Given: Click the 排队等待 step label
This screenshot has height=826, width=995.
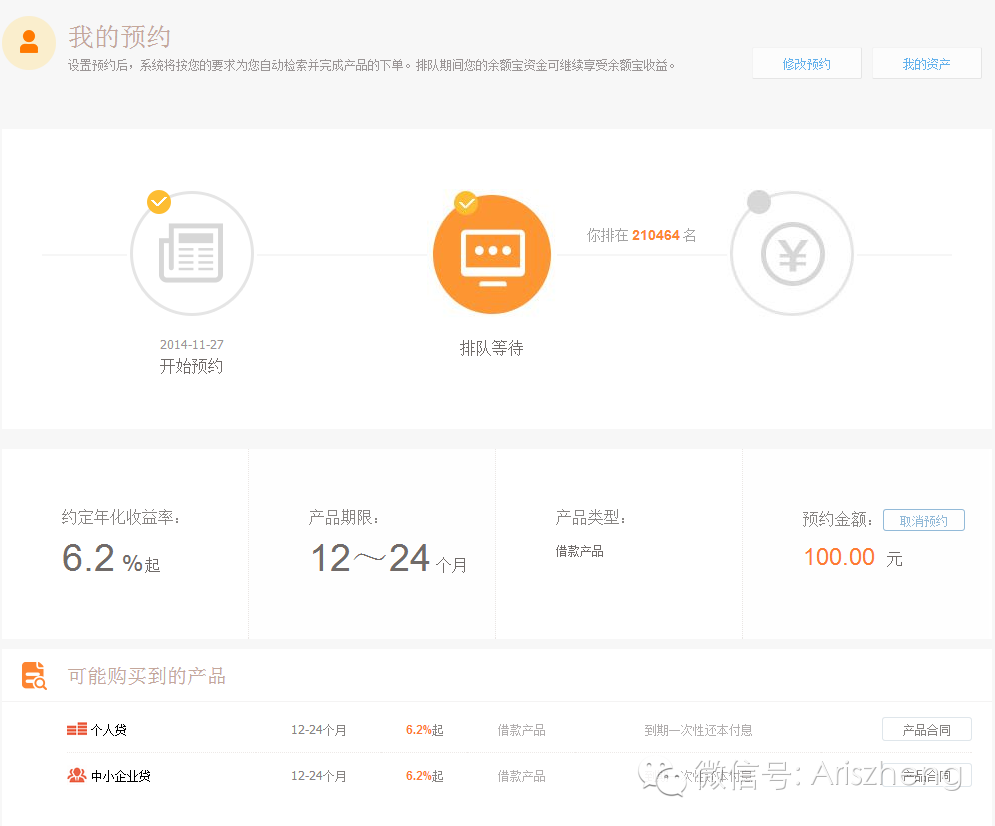Looking at the screenshot, I should pyautogui.click(x=491, y=348).
